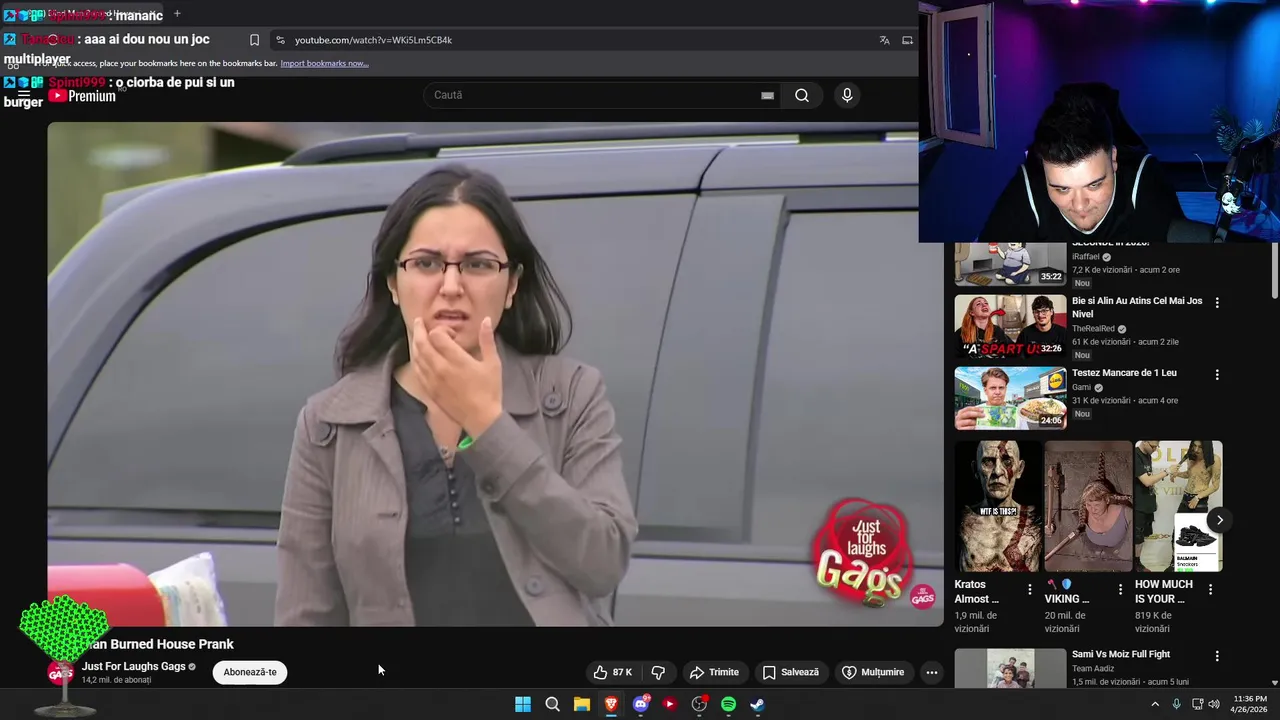Screen dimensions: 1280x720
Task: Open Sami Vs Moiz Full Fight title
Action: 1120,654
